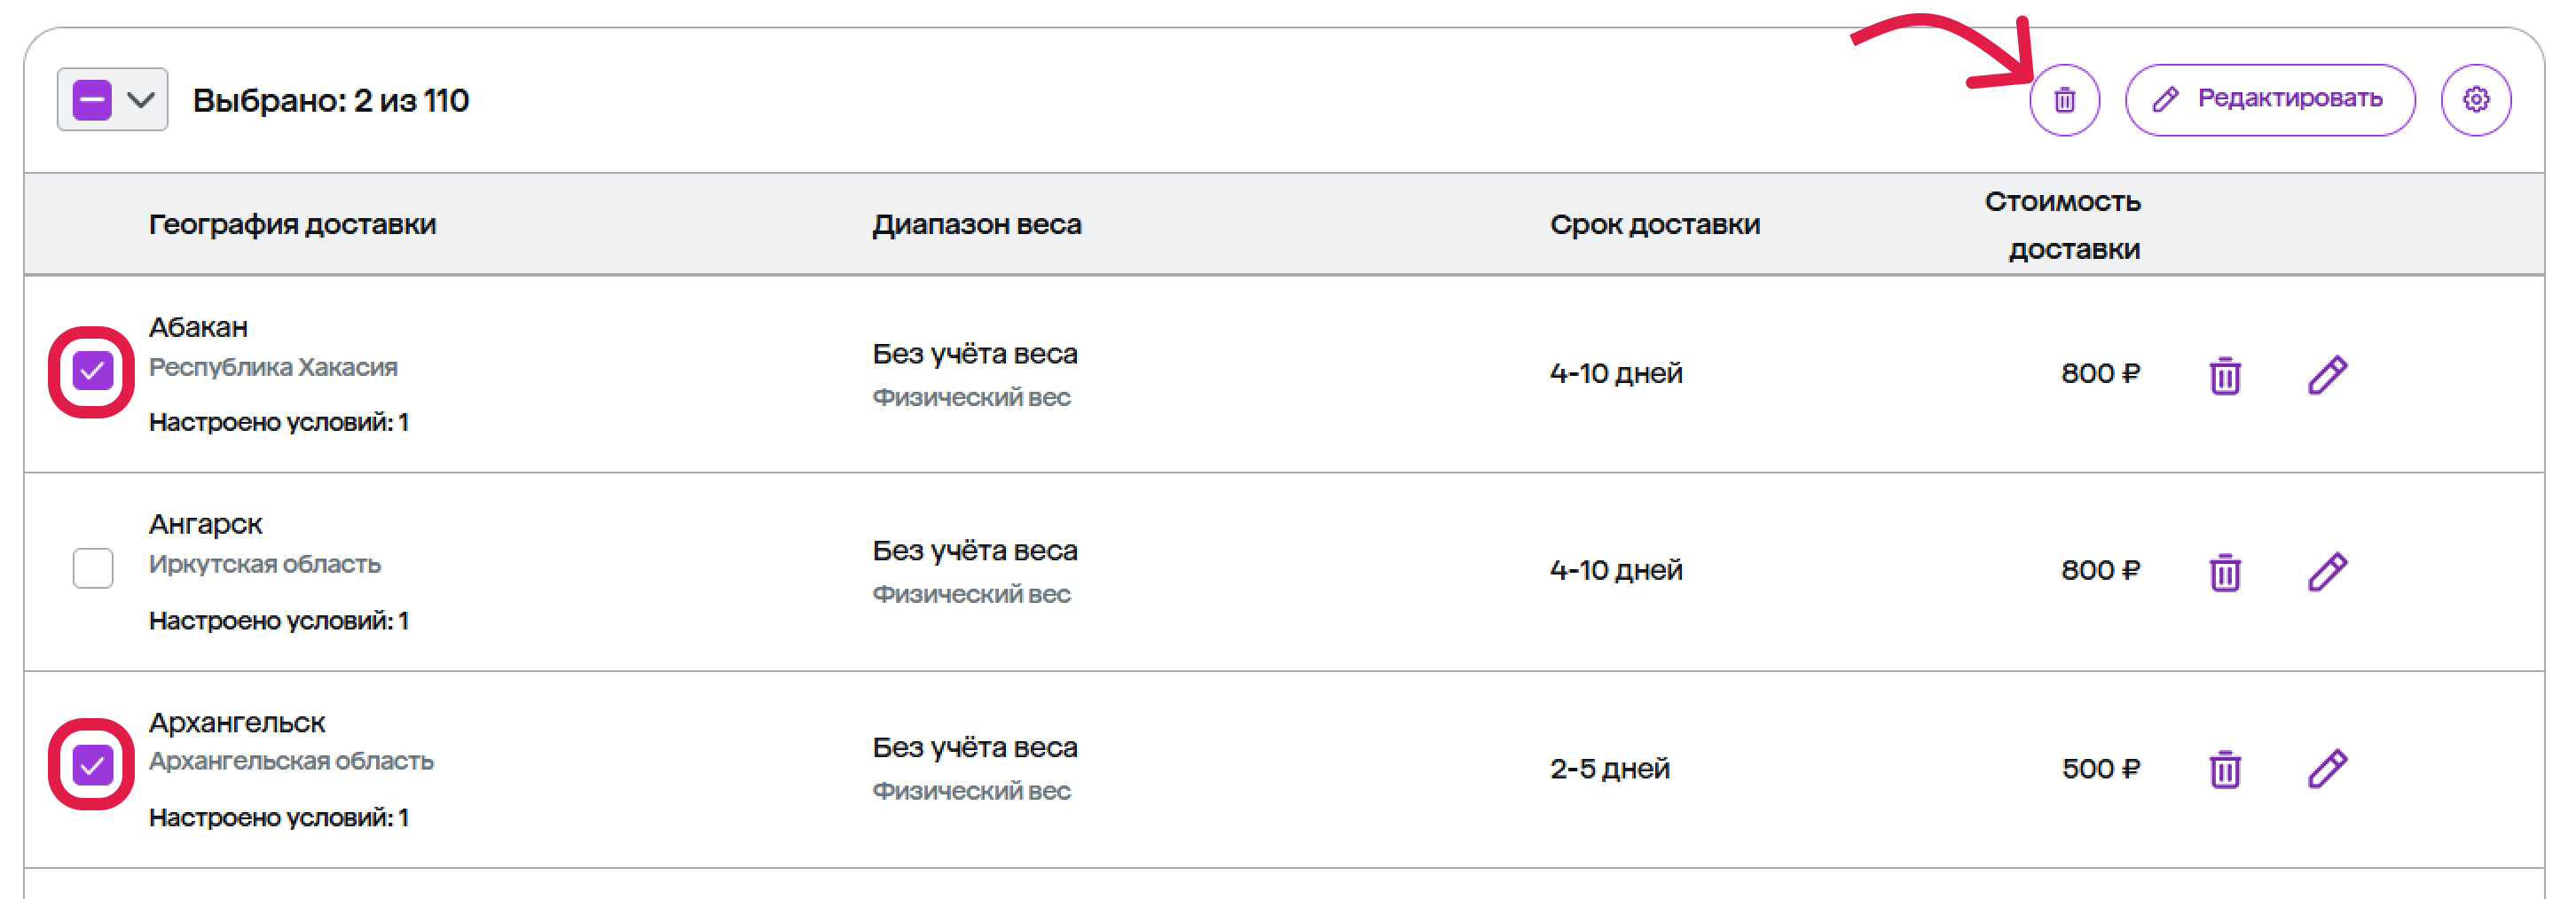Click the Стоимость доставки column header
The image size is (2576, 899).
(x=2062, y=225)
